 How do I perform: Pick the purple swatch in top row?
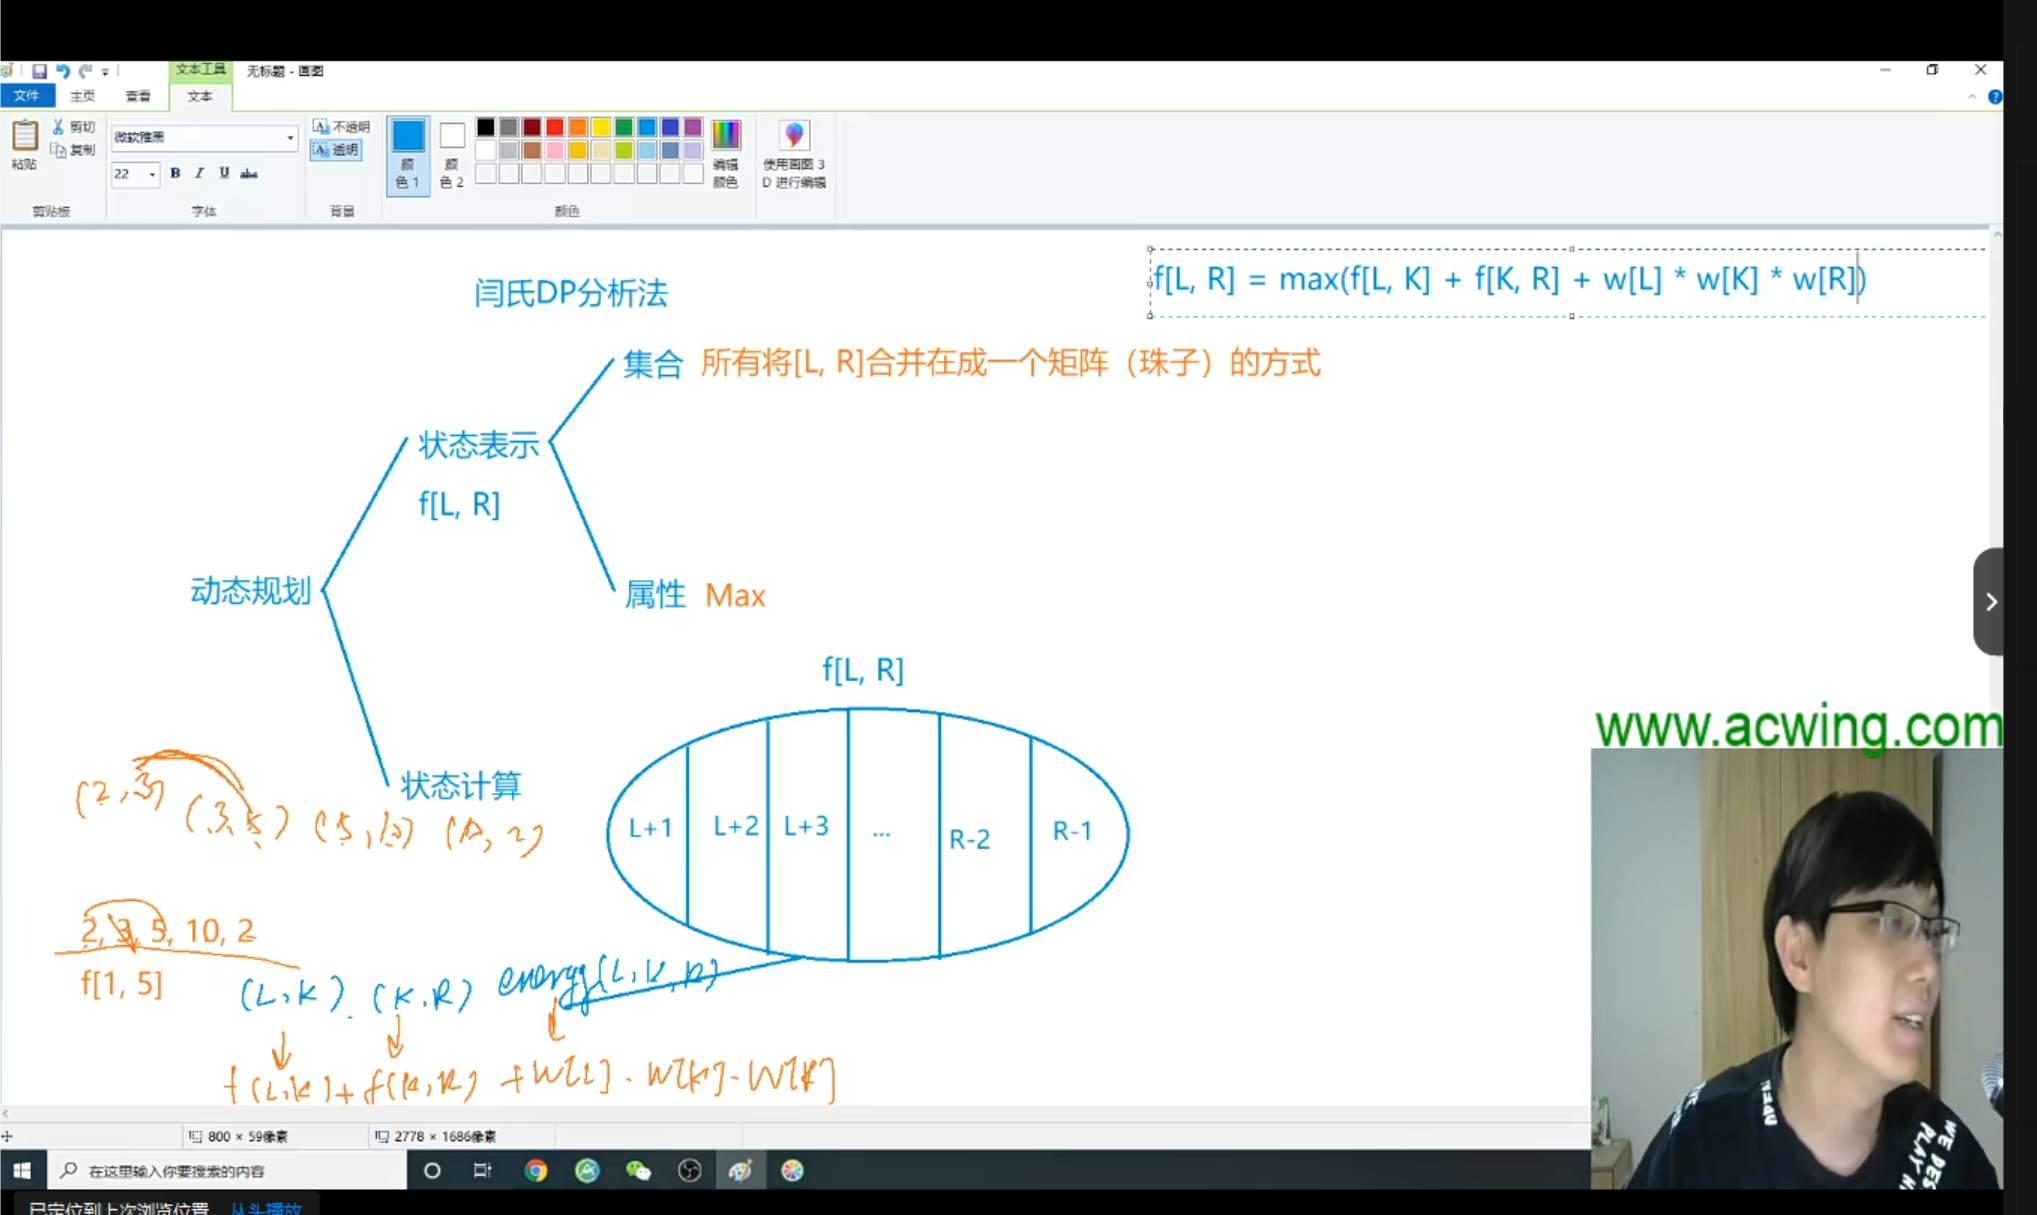coord(693,127)
